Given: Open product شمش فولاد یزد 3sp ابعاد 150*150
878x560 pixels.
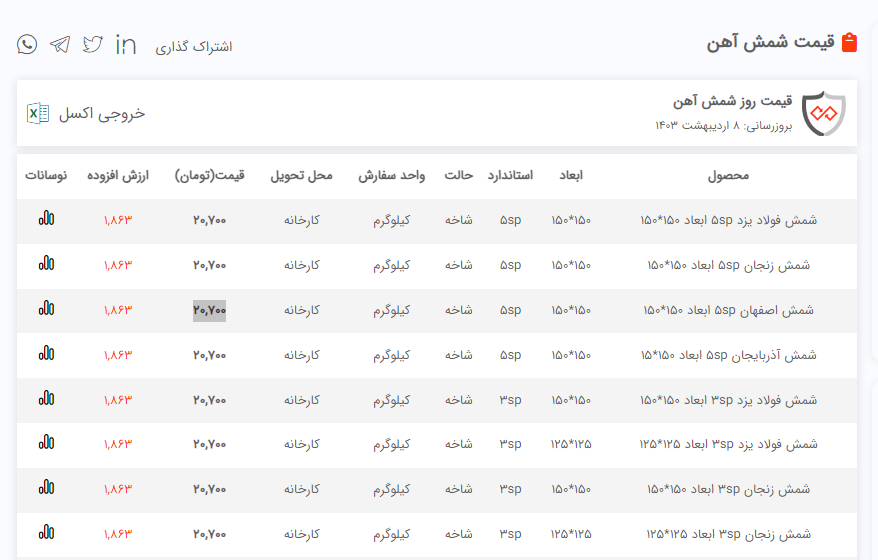Looking at the screenshot, I should [x=728, y=399].
